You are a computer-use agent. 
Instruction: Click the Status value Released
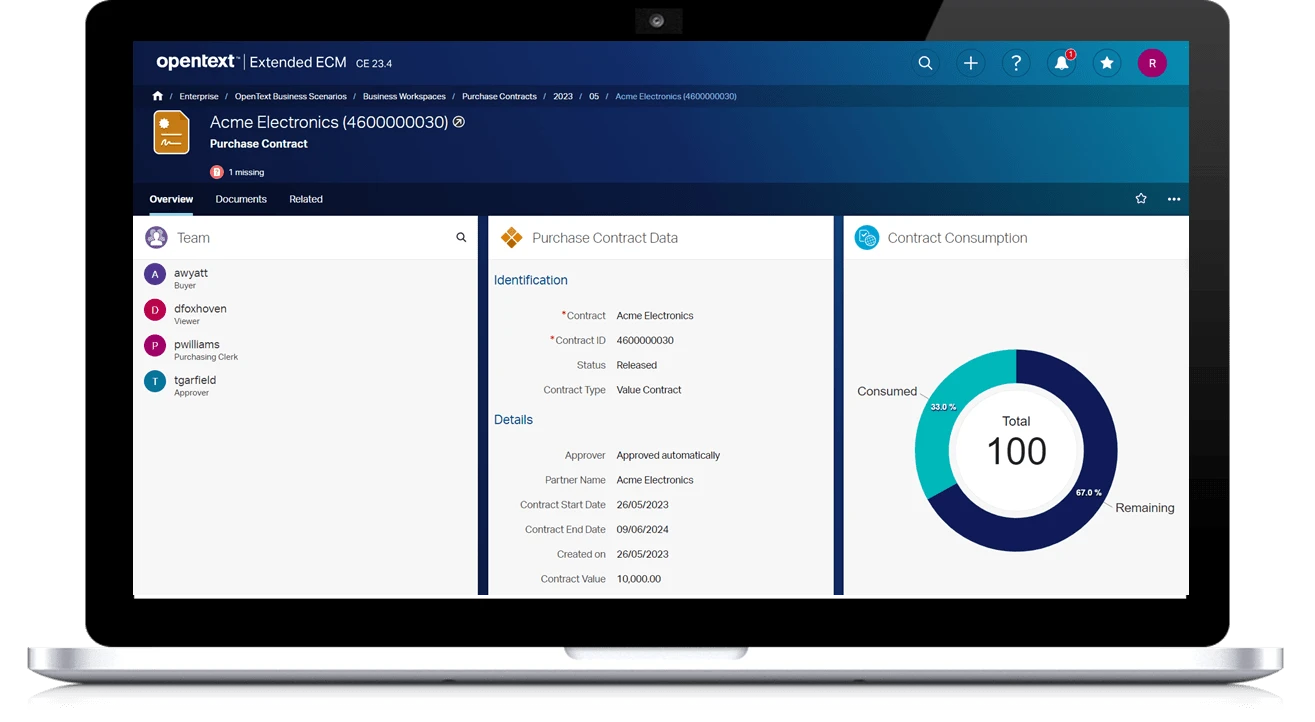pos(636,365)
